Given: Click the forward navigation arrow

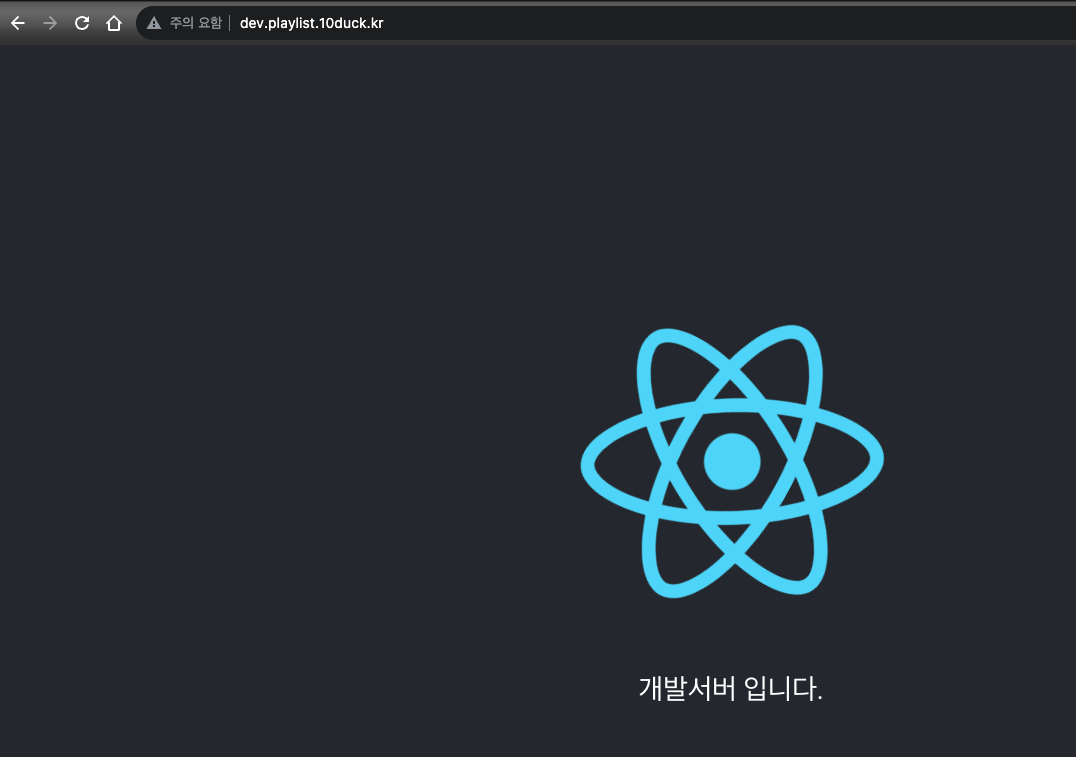Looking at the screenshot, I should [x=50, y=23].
